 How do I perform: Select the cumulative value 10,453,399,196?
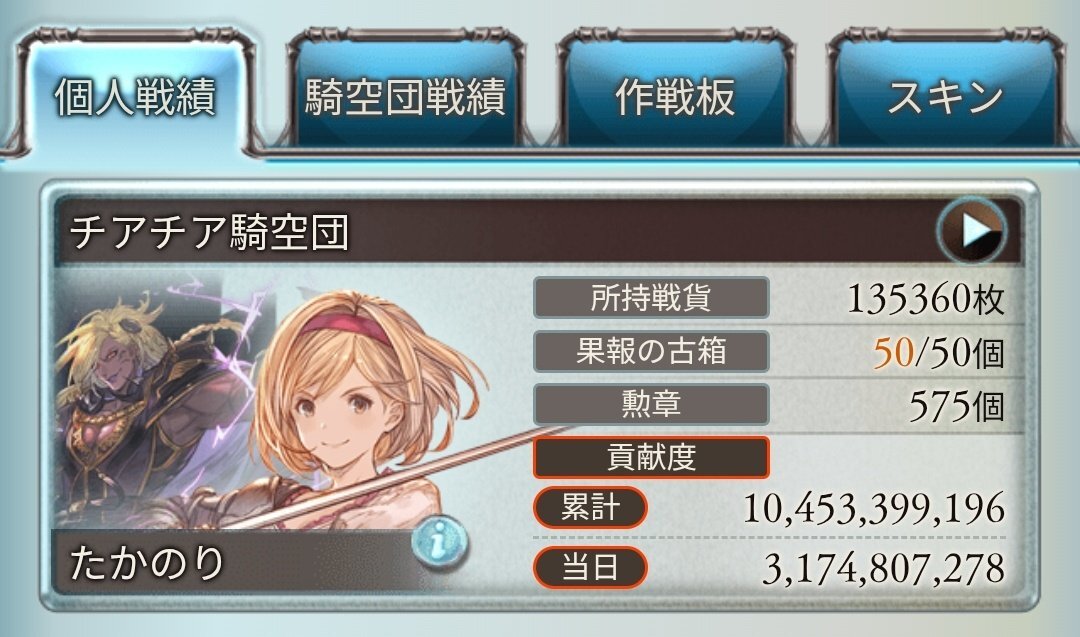874,508
